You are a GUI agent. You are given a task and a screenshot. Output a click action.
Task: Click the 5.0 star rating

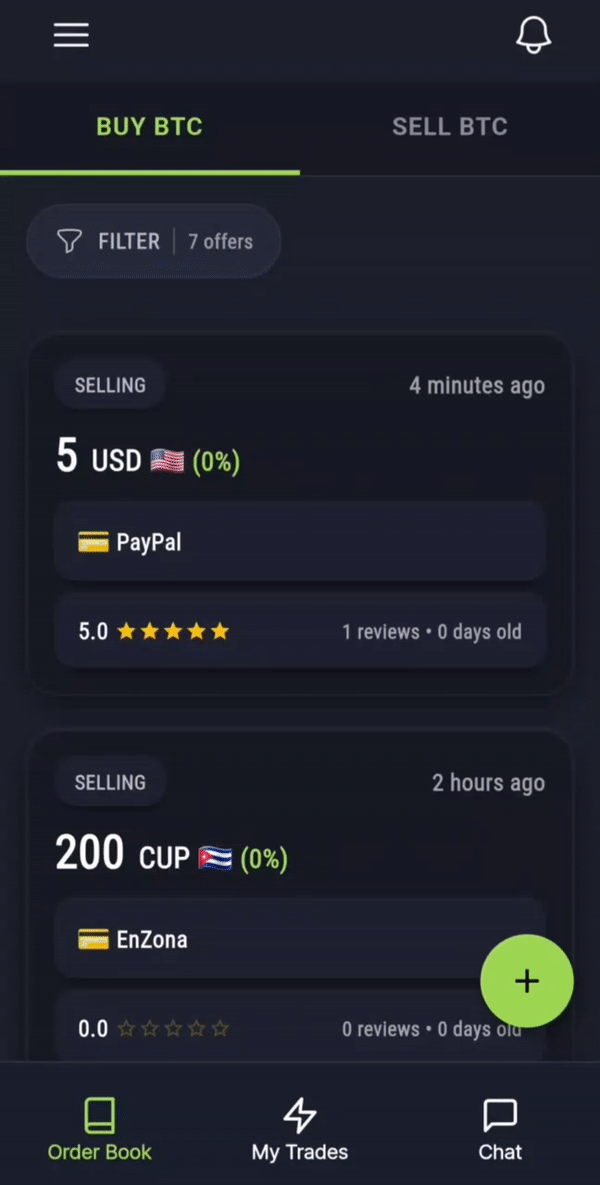[x=153, y=631]
